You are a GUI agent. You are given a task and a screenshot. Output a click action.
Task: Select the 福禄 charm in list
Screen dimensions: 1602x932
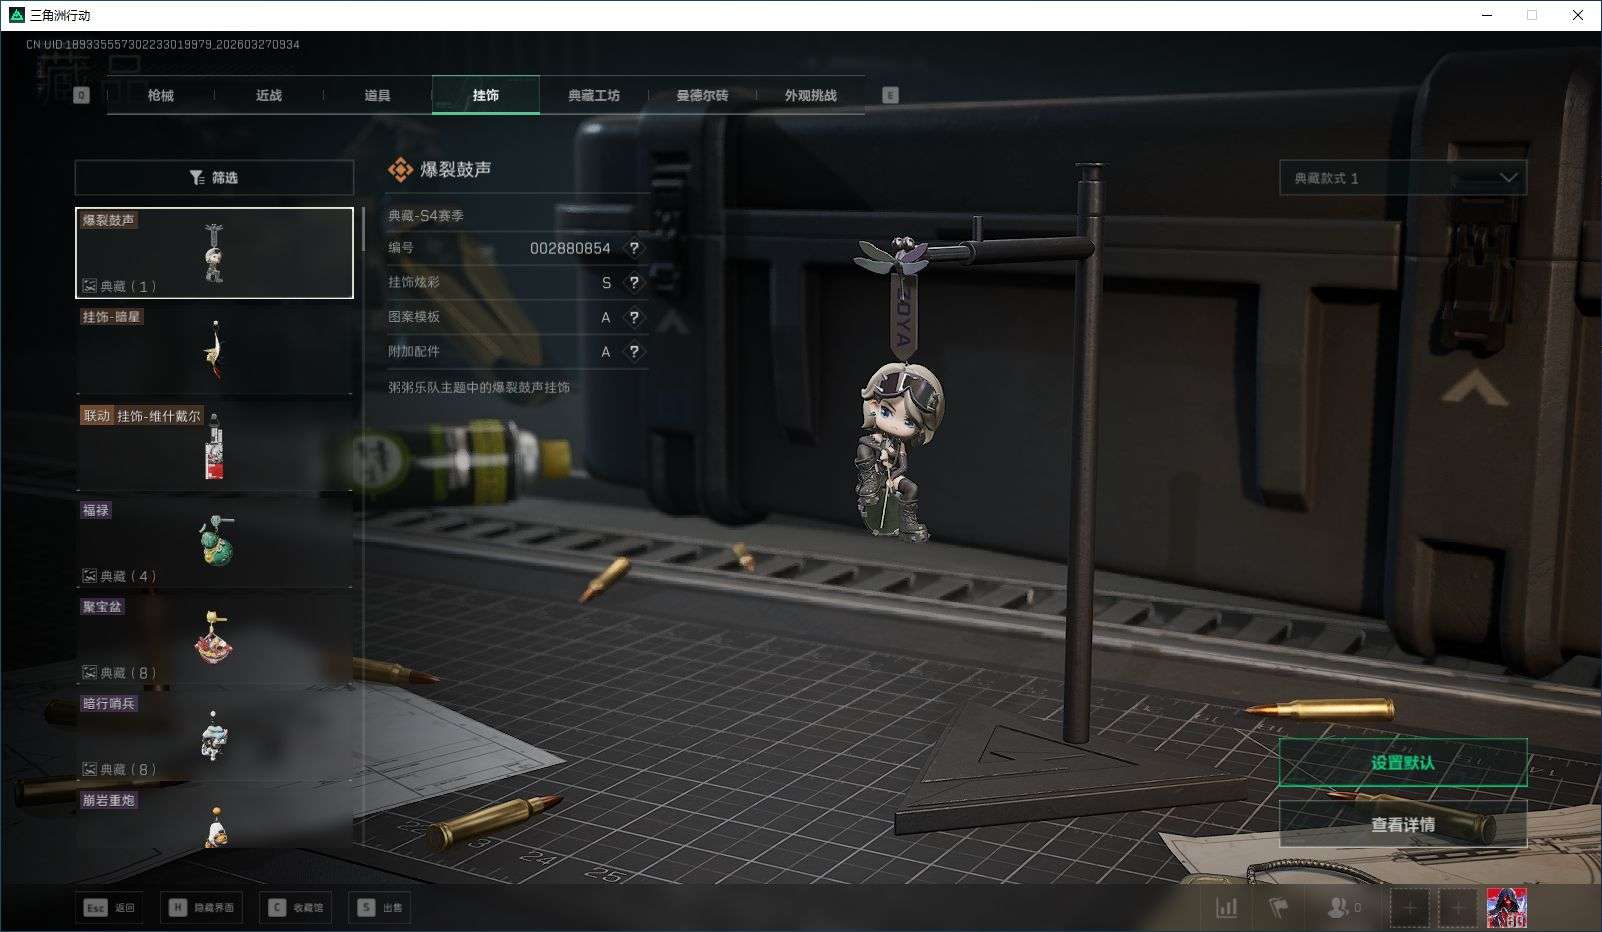click(x=214, y=542)
